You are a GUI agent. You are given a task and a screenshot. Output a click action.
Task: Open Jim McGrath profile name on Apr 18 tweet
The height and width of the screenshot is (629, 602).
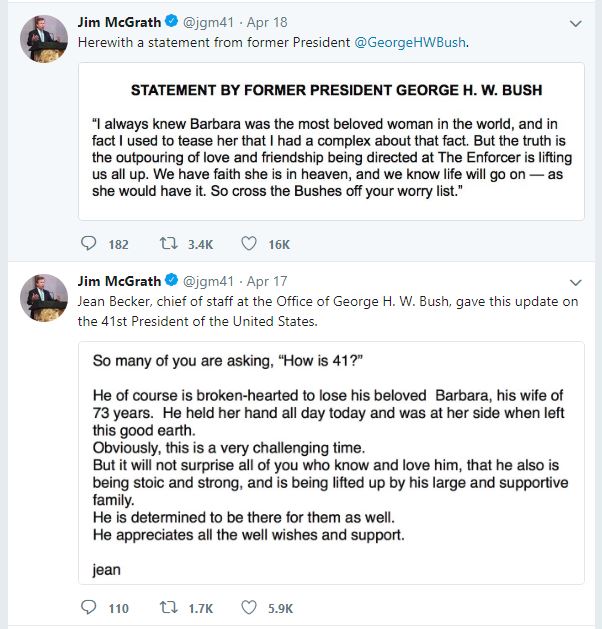[119, 22]
